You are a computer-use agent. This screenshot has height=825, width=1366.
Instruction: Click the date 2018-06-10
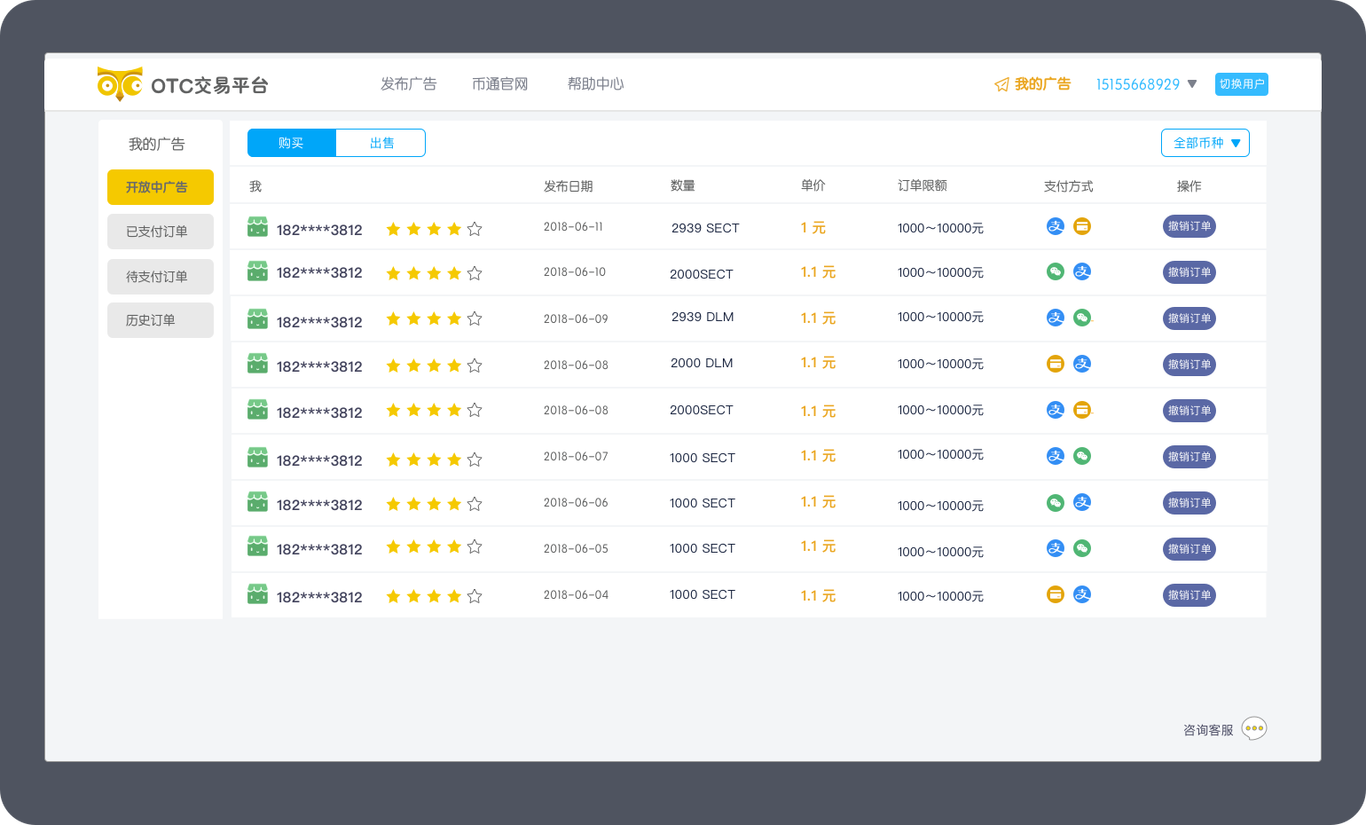tap(574, 272)
